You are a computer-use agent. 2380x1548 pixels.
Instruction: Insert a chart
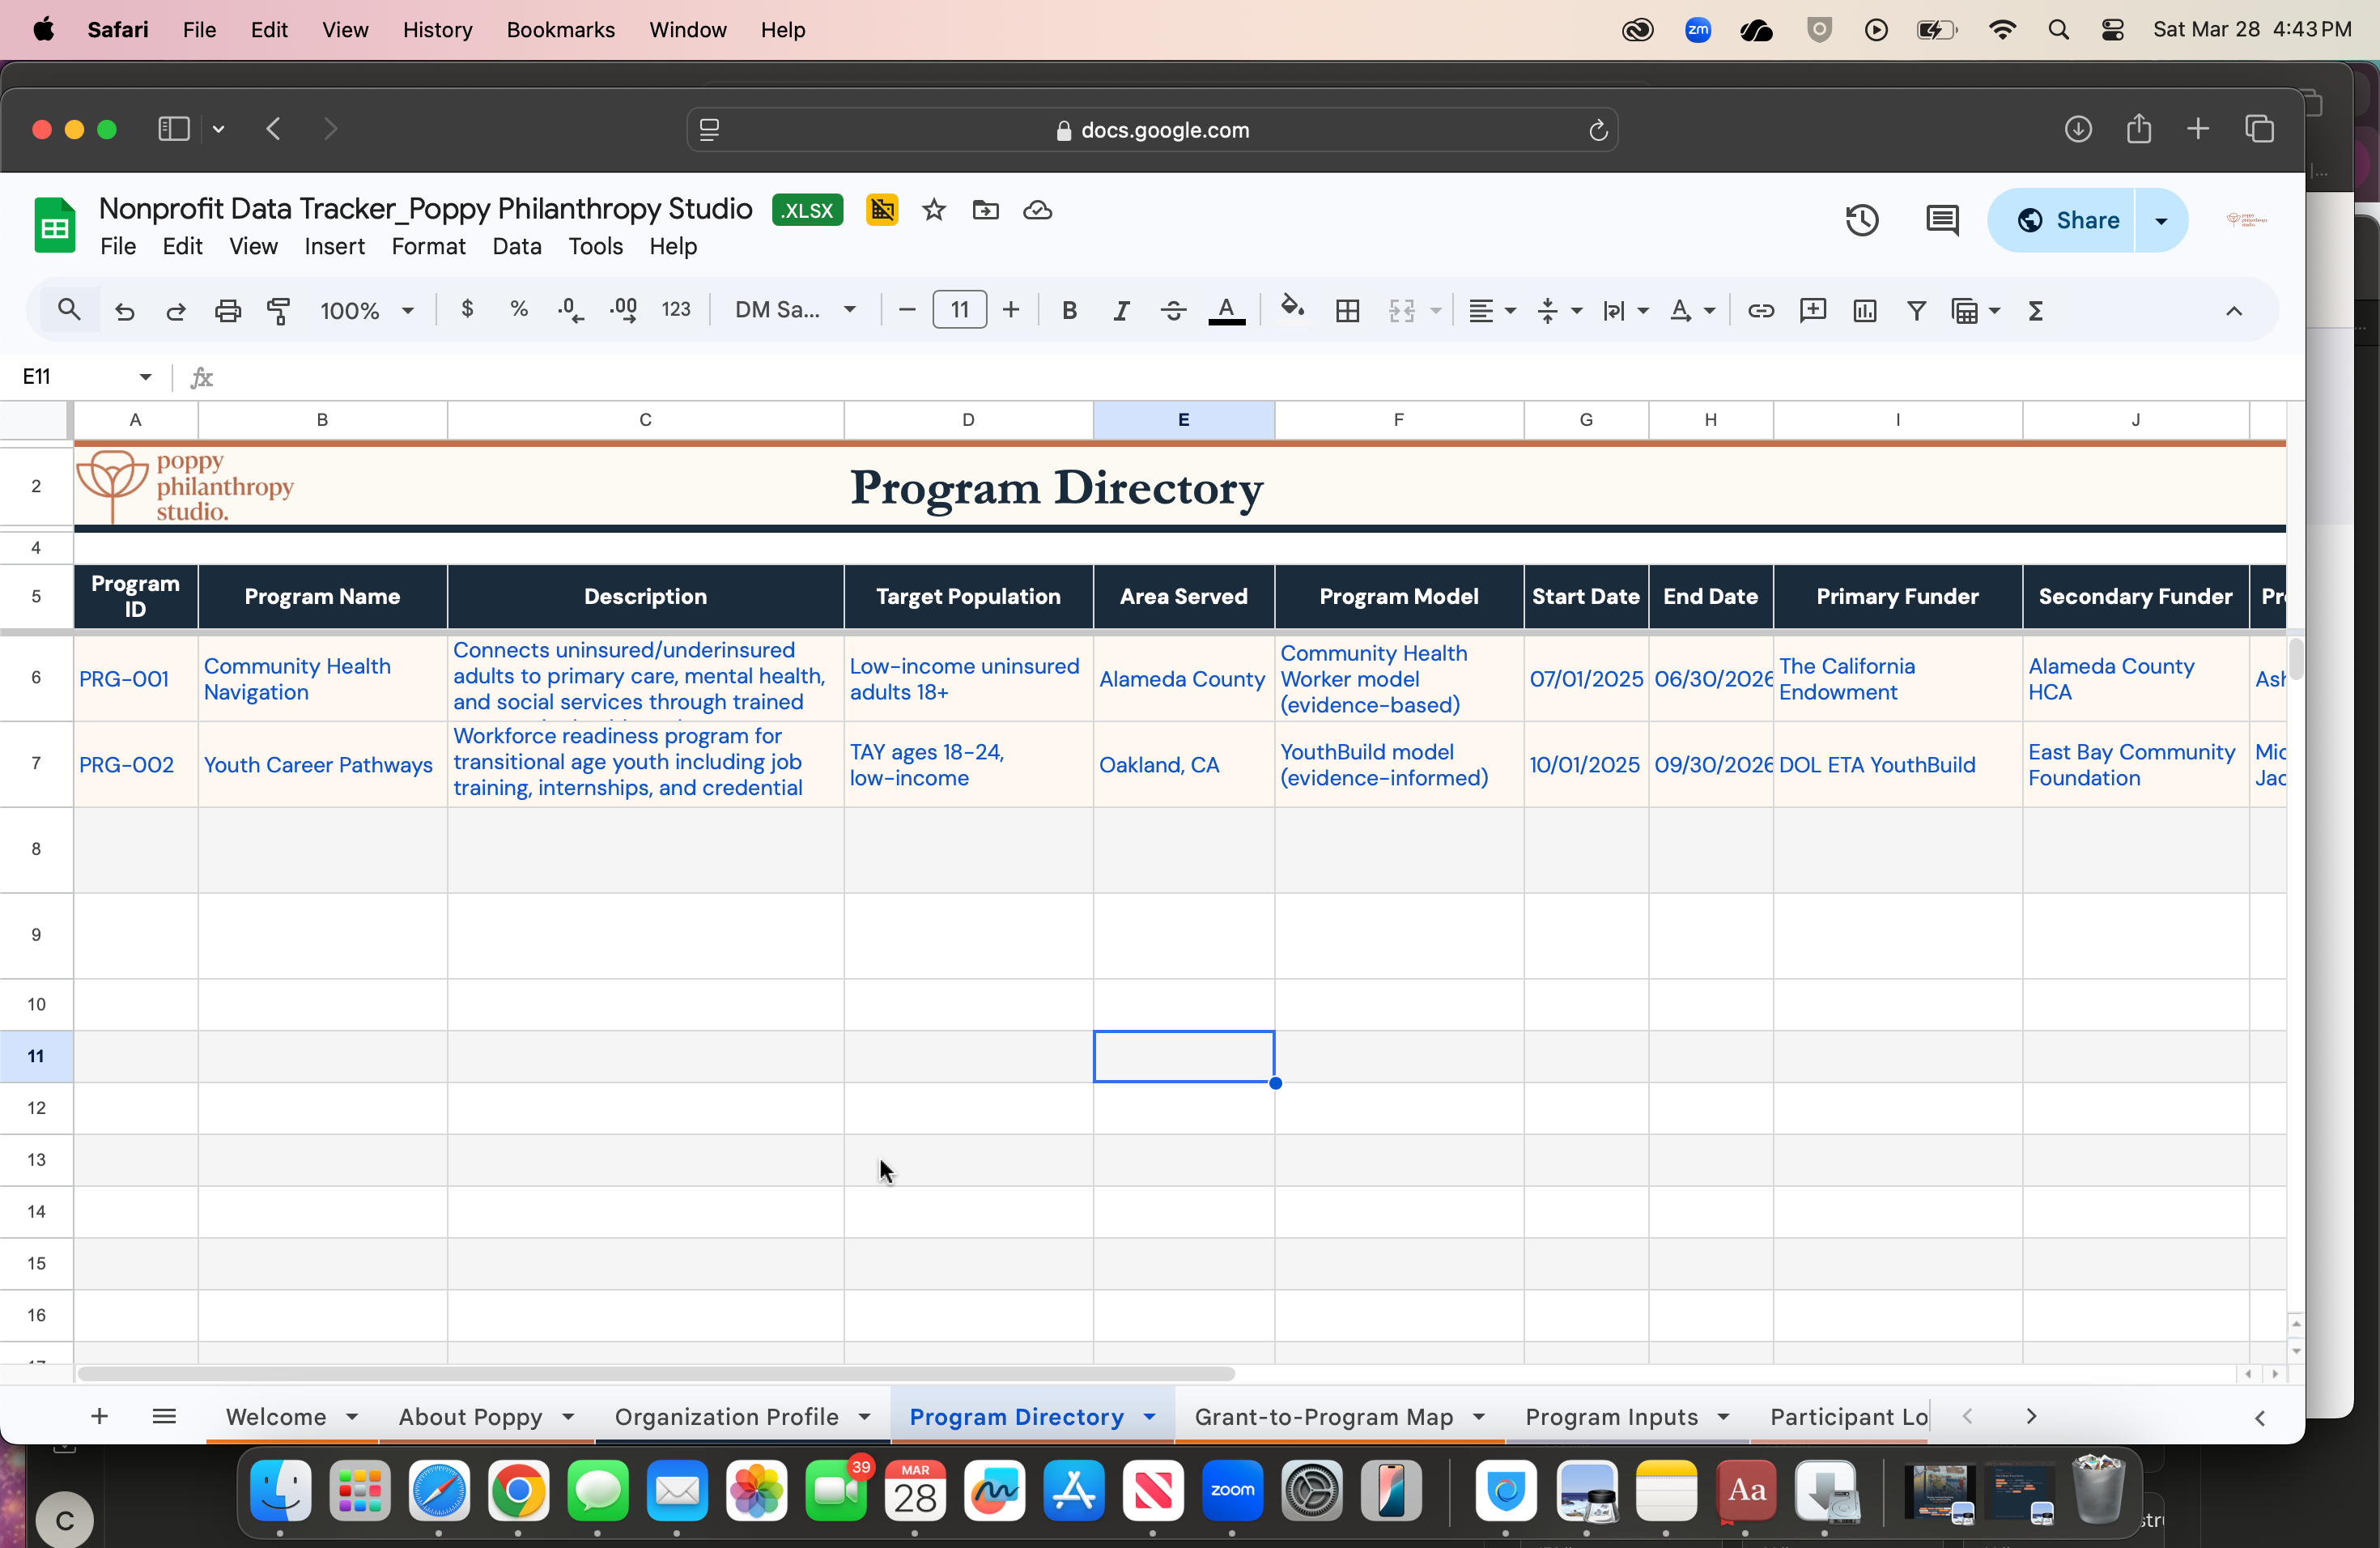pyautogui.click(x=1864, y=311)
